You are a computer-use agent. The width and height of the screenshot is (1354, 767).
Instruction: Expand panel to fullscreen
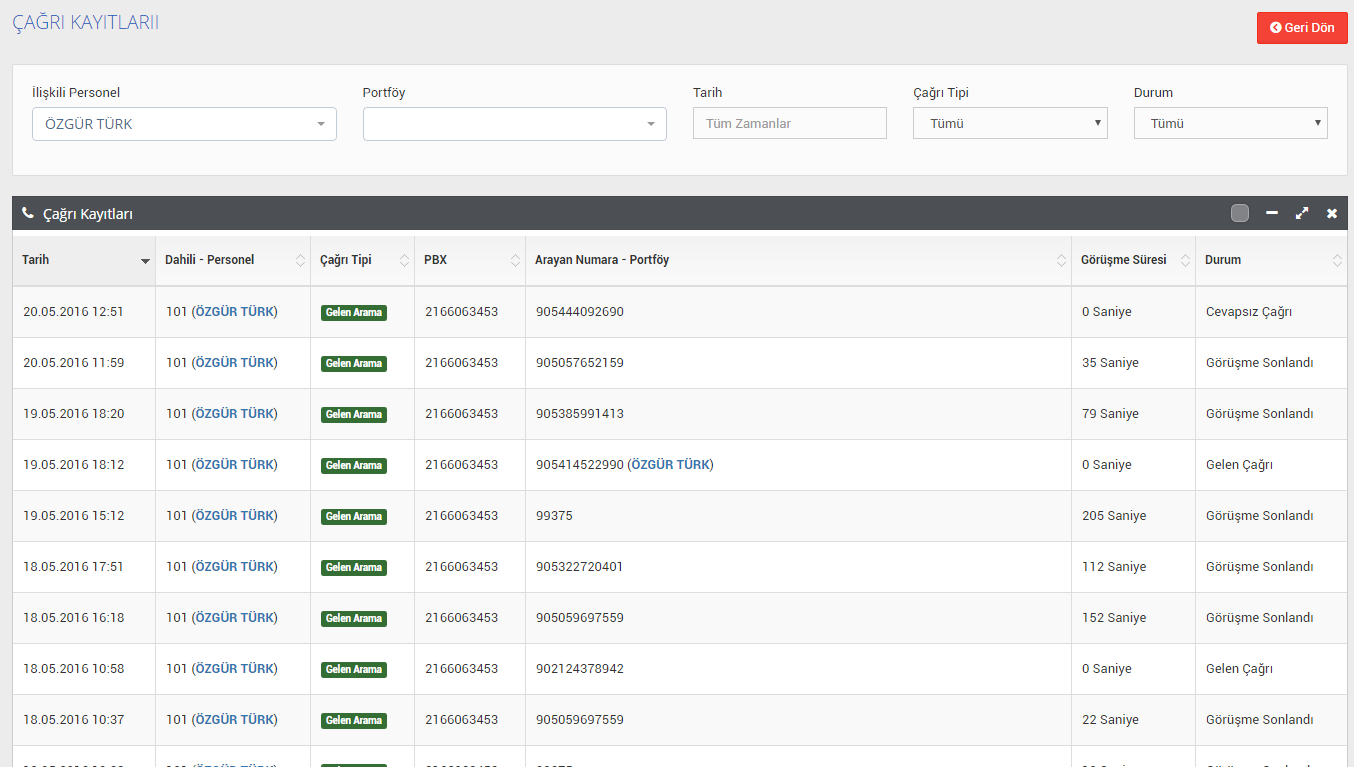(x=1302, y=213)
